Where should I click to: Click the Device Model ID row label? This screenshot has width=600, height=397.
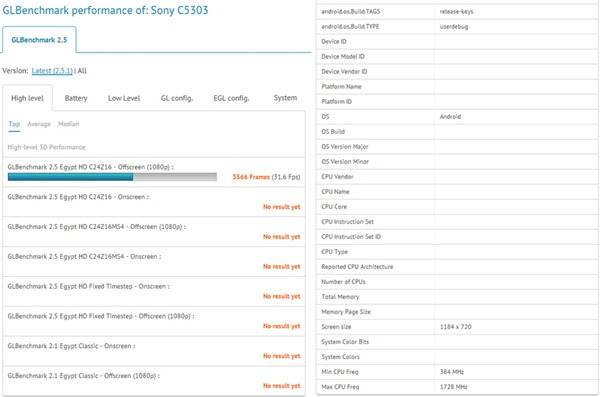point(343,56)
